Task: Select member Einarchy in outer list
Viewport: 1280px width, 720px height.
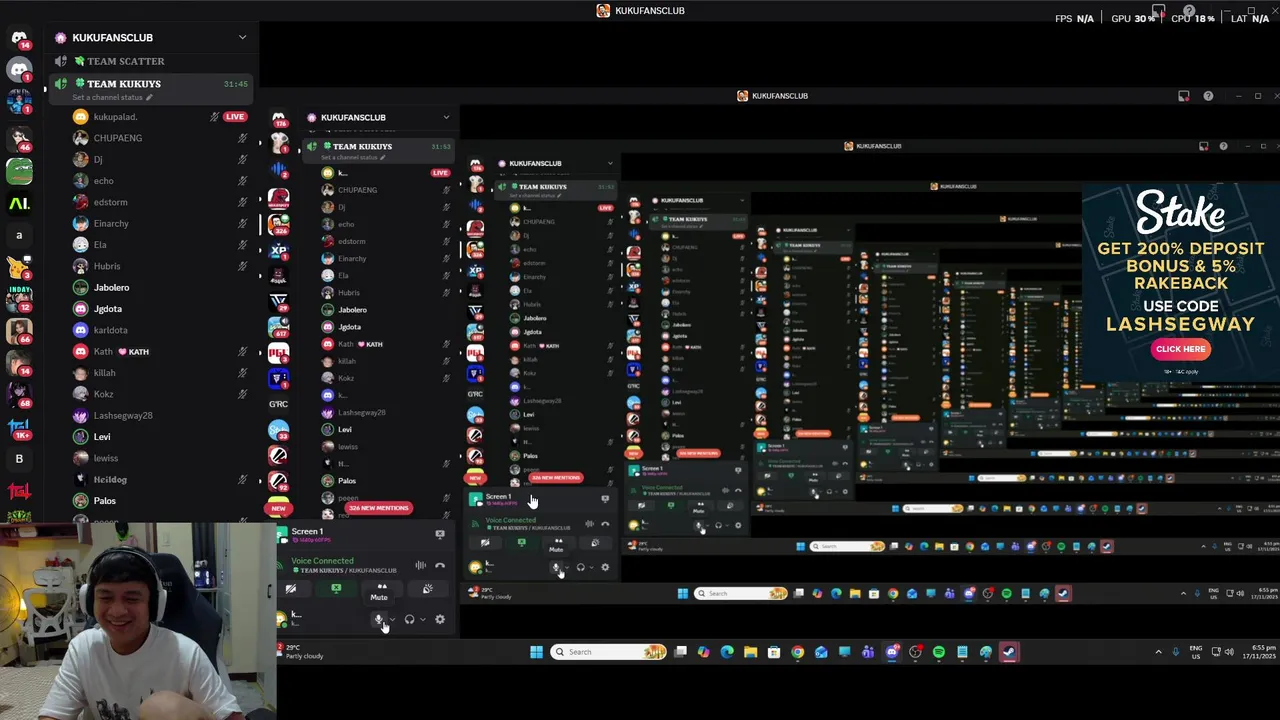Action: [111, 223]
